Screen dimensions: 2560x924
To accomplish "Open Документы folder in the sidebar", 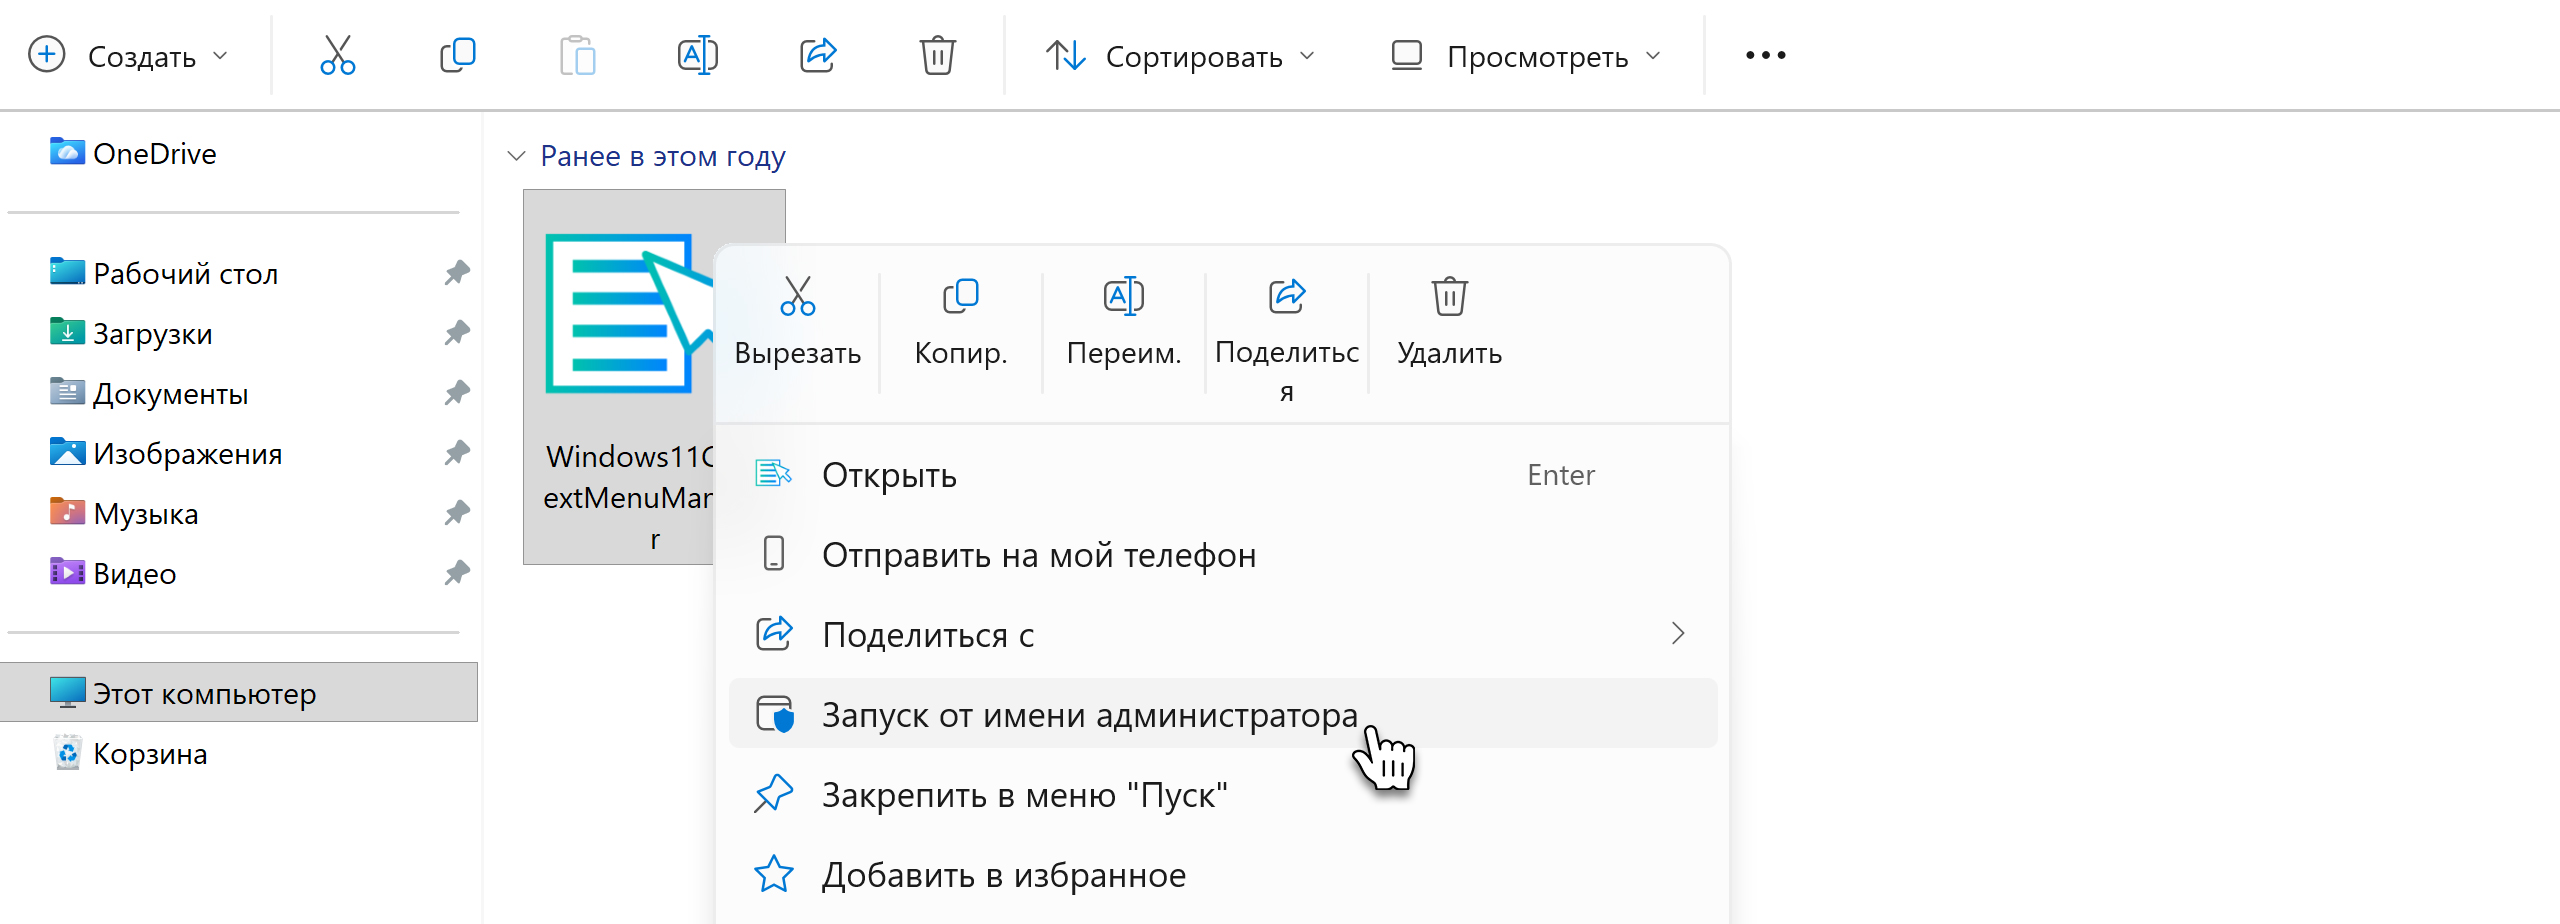I will pos(149,393).
